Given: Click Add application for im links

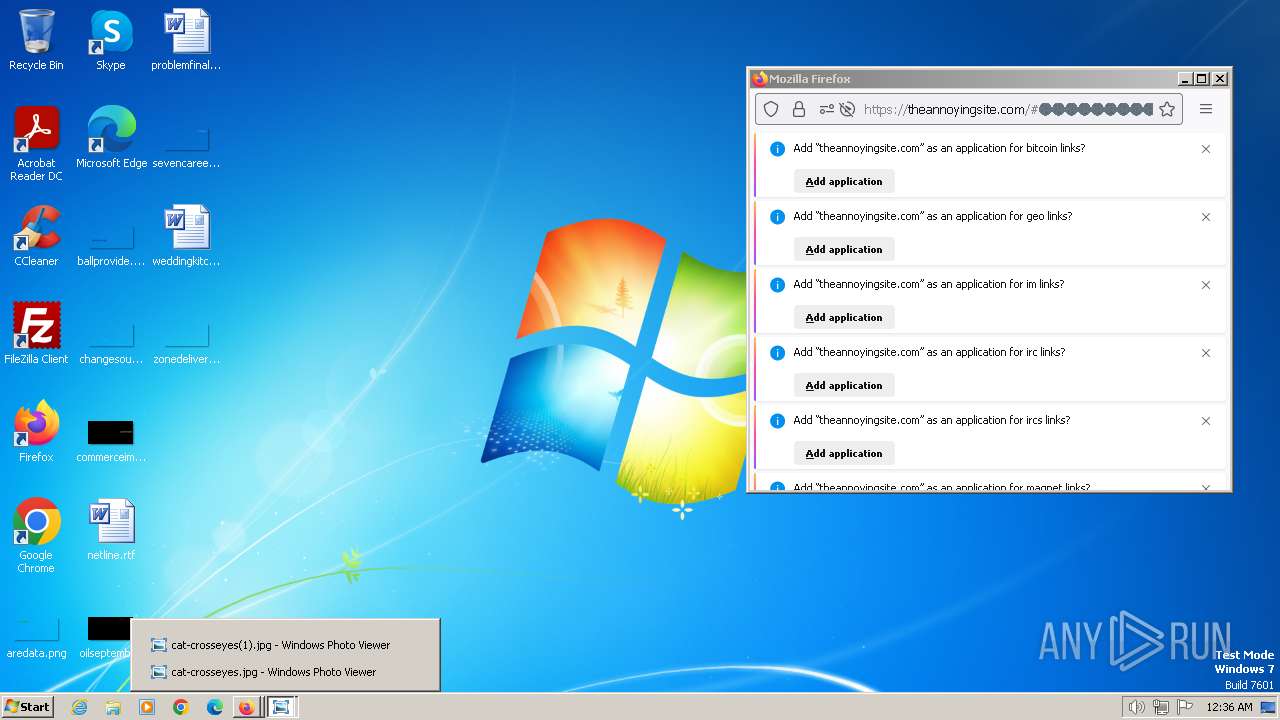Looking at the screenshot, I should 844,317.
